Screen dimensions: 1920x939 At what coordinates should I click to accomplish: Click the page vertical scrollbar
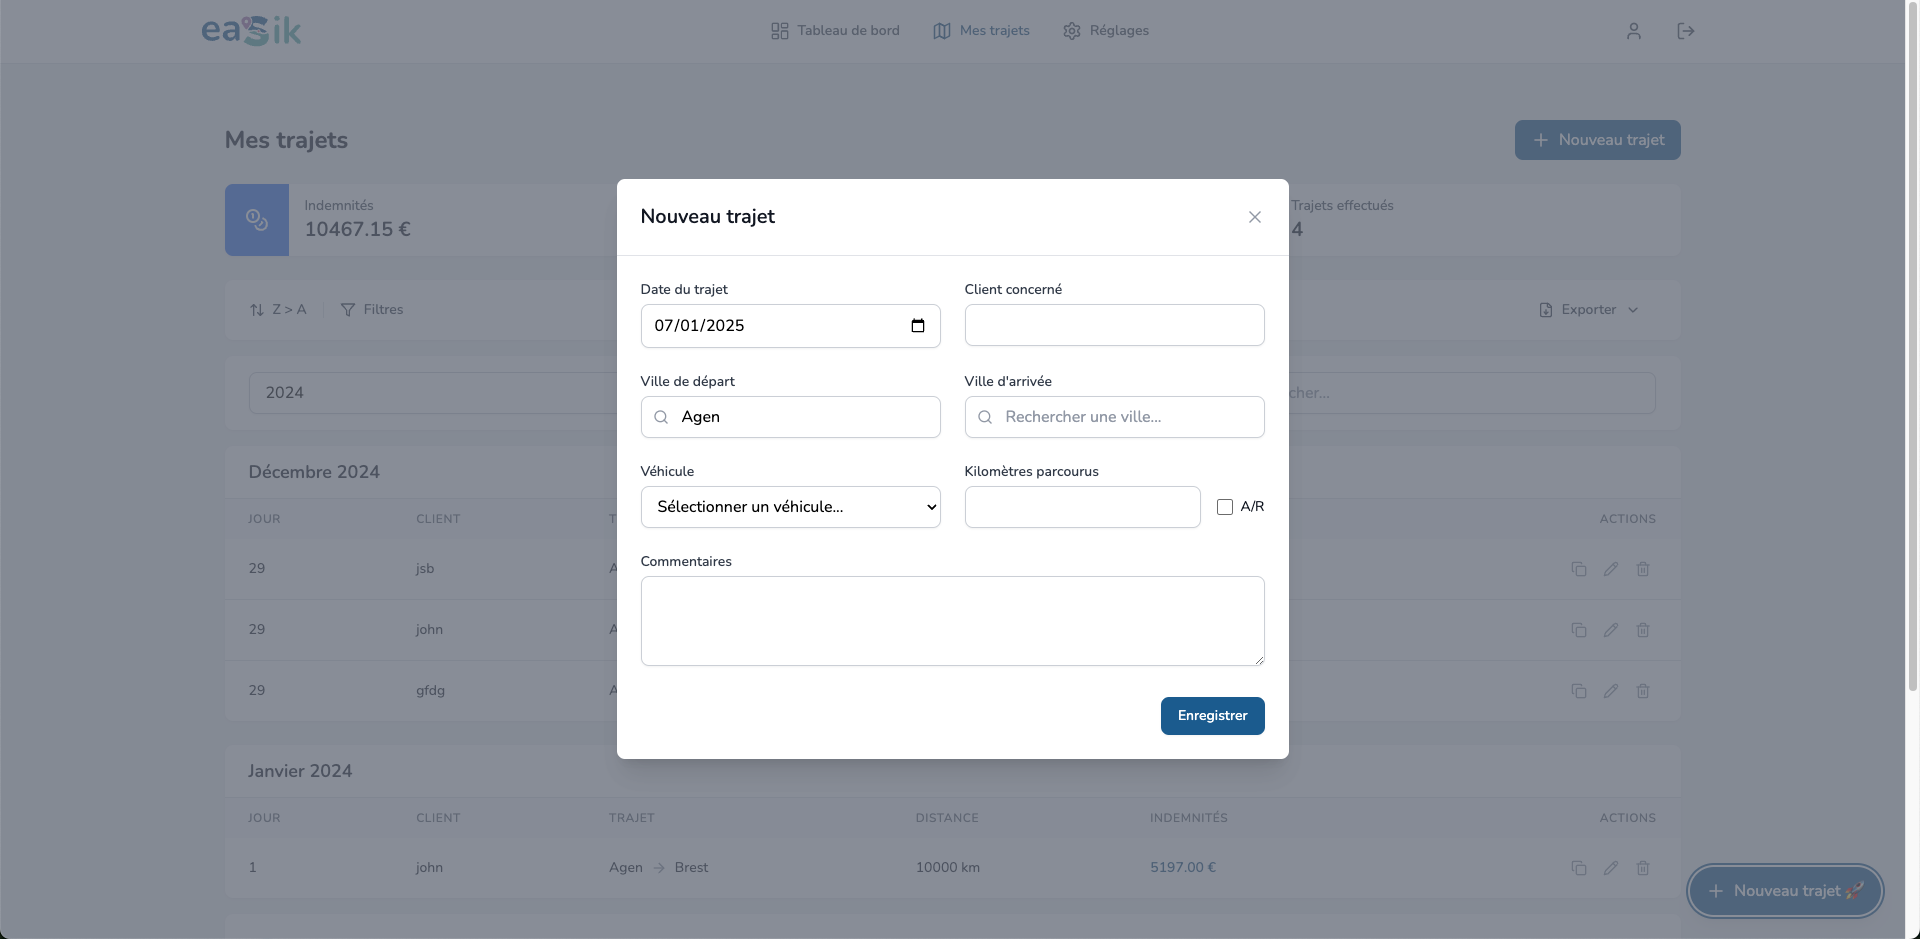1912,345
